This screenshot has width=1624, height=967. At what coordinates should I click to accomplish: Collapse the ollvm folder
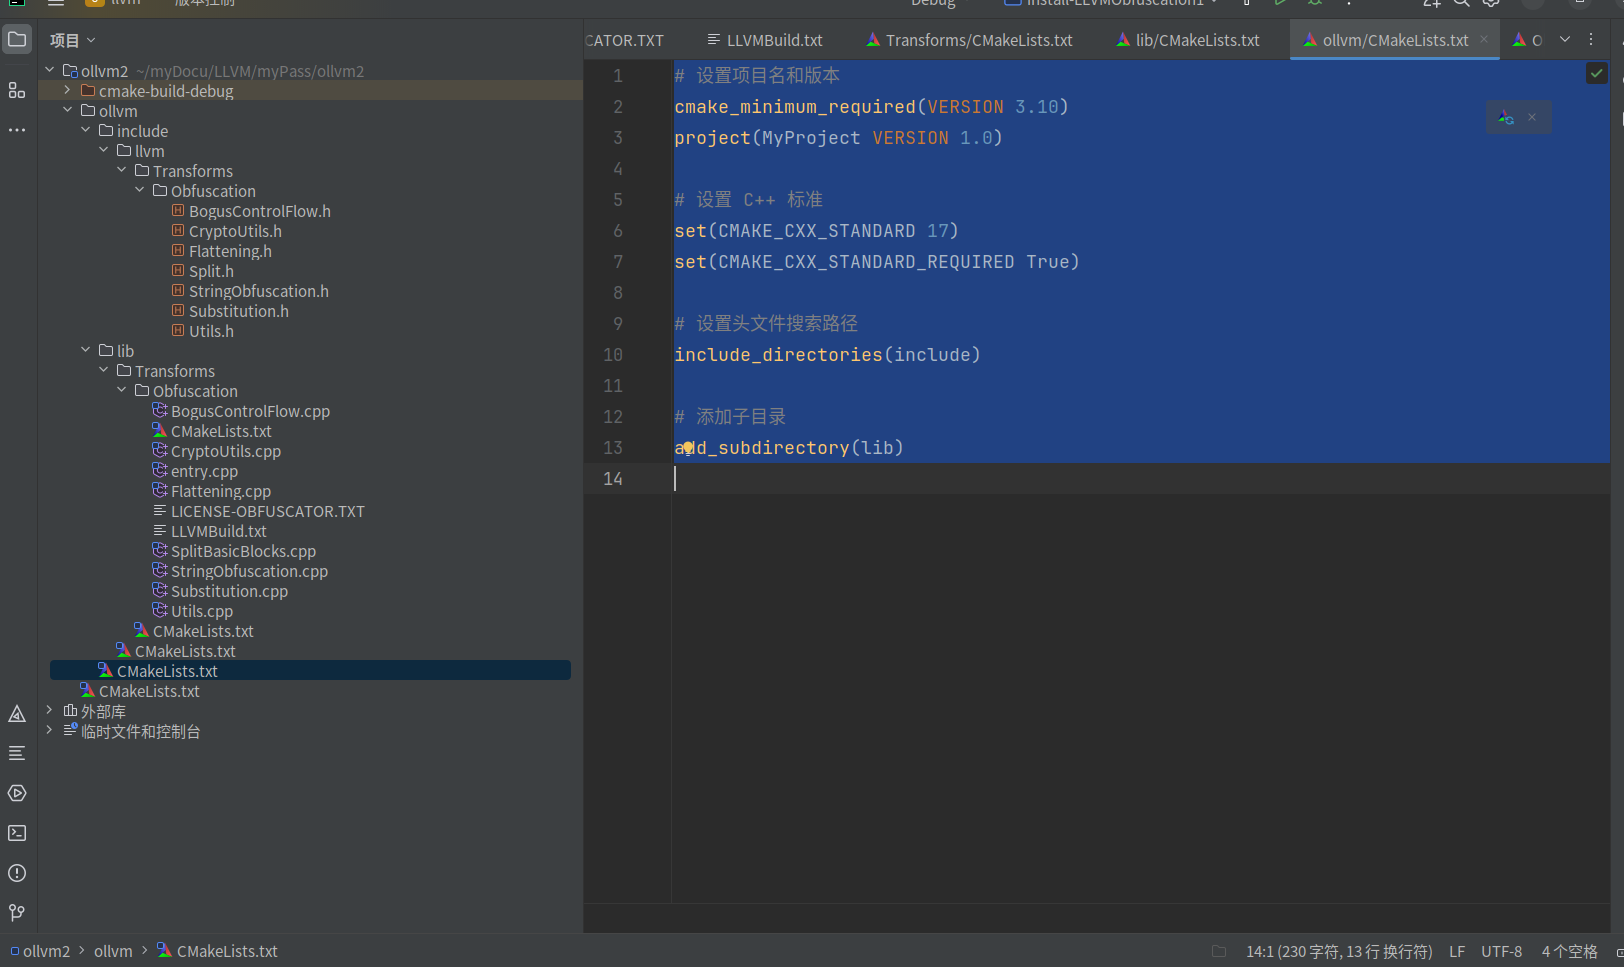point(67,110)
